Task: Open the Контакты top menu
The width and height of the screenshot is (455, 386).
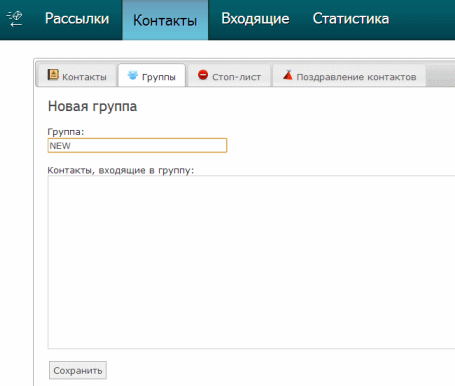Action: click(165, 20)
